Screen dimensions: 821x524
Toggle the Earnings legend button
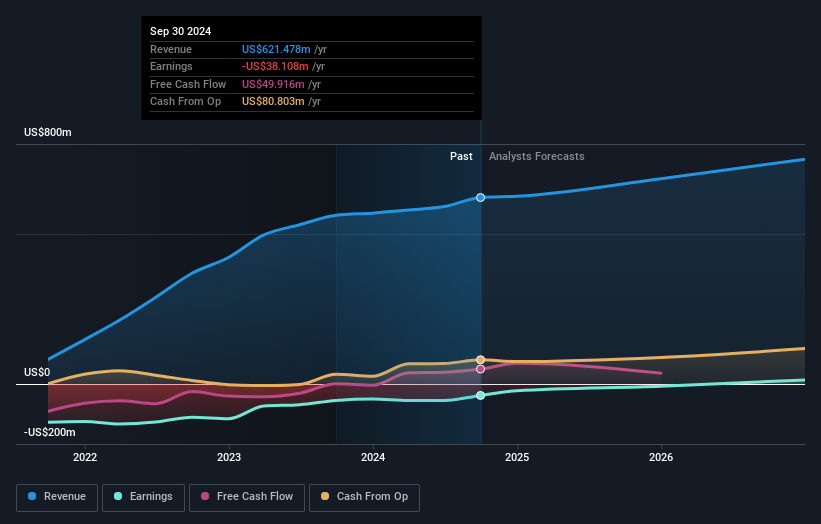click(x=143, y=497)
